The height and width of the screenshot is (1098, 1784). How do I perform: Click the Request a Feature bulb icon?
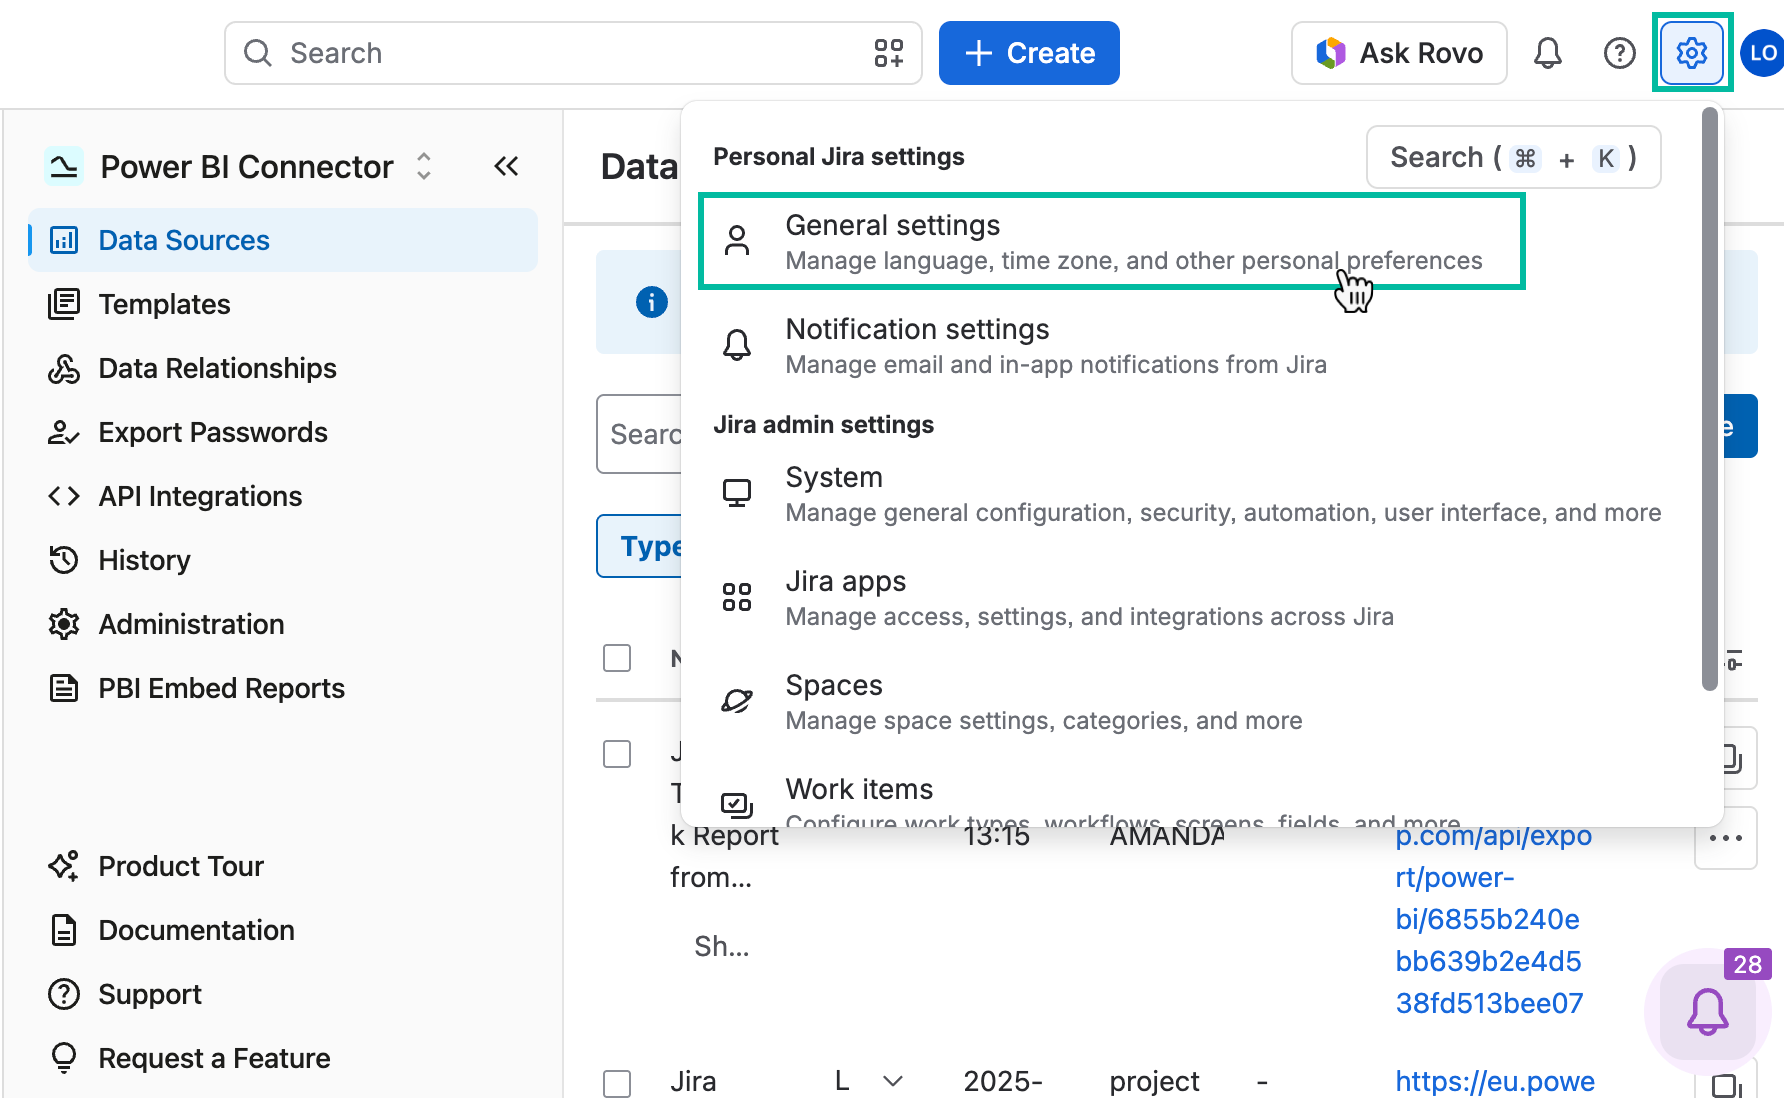tap(64, 1058)
